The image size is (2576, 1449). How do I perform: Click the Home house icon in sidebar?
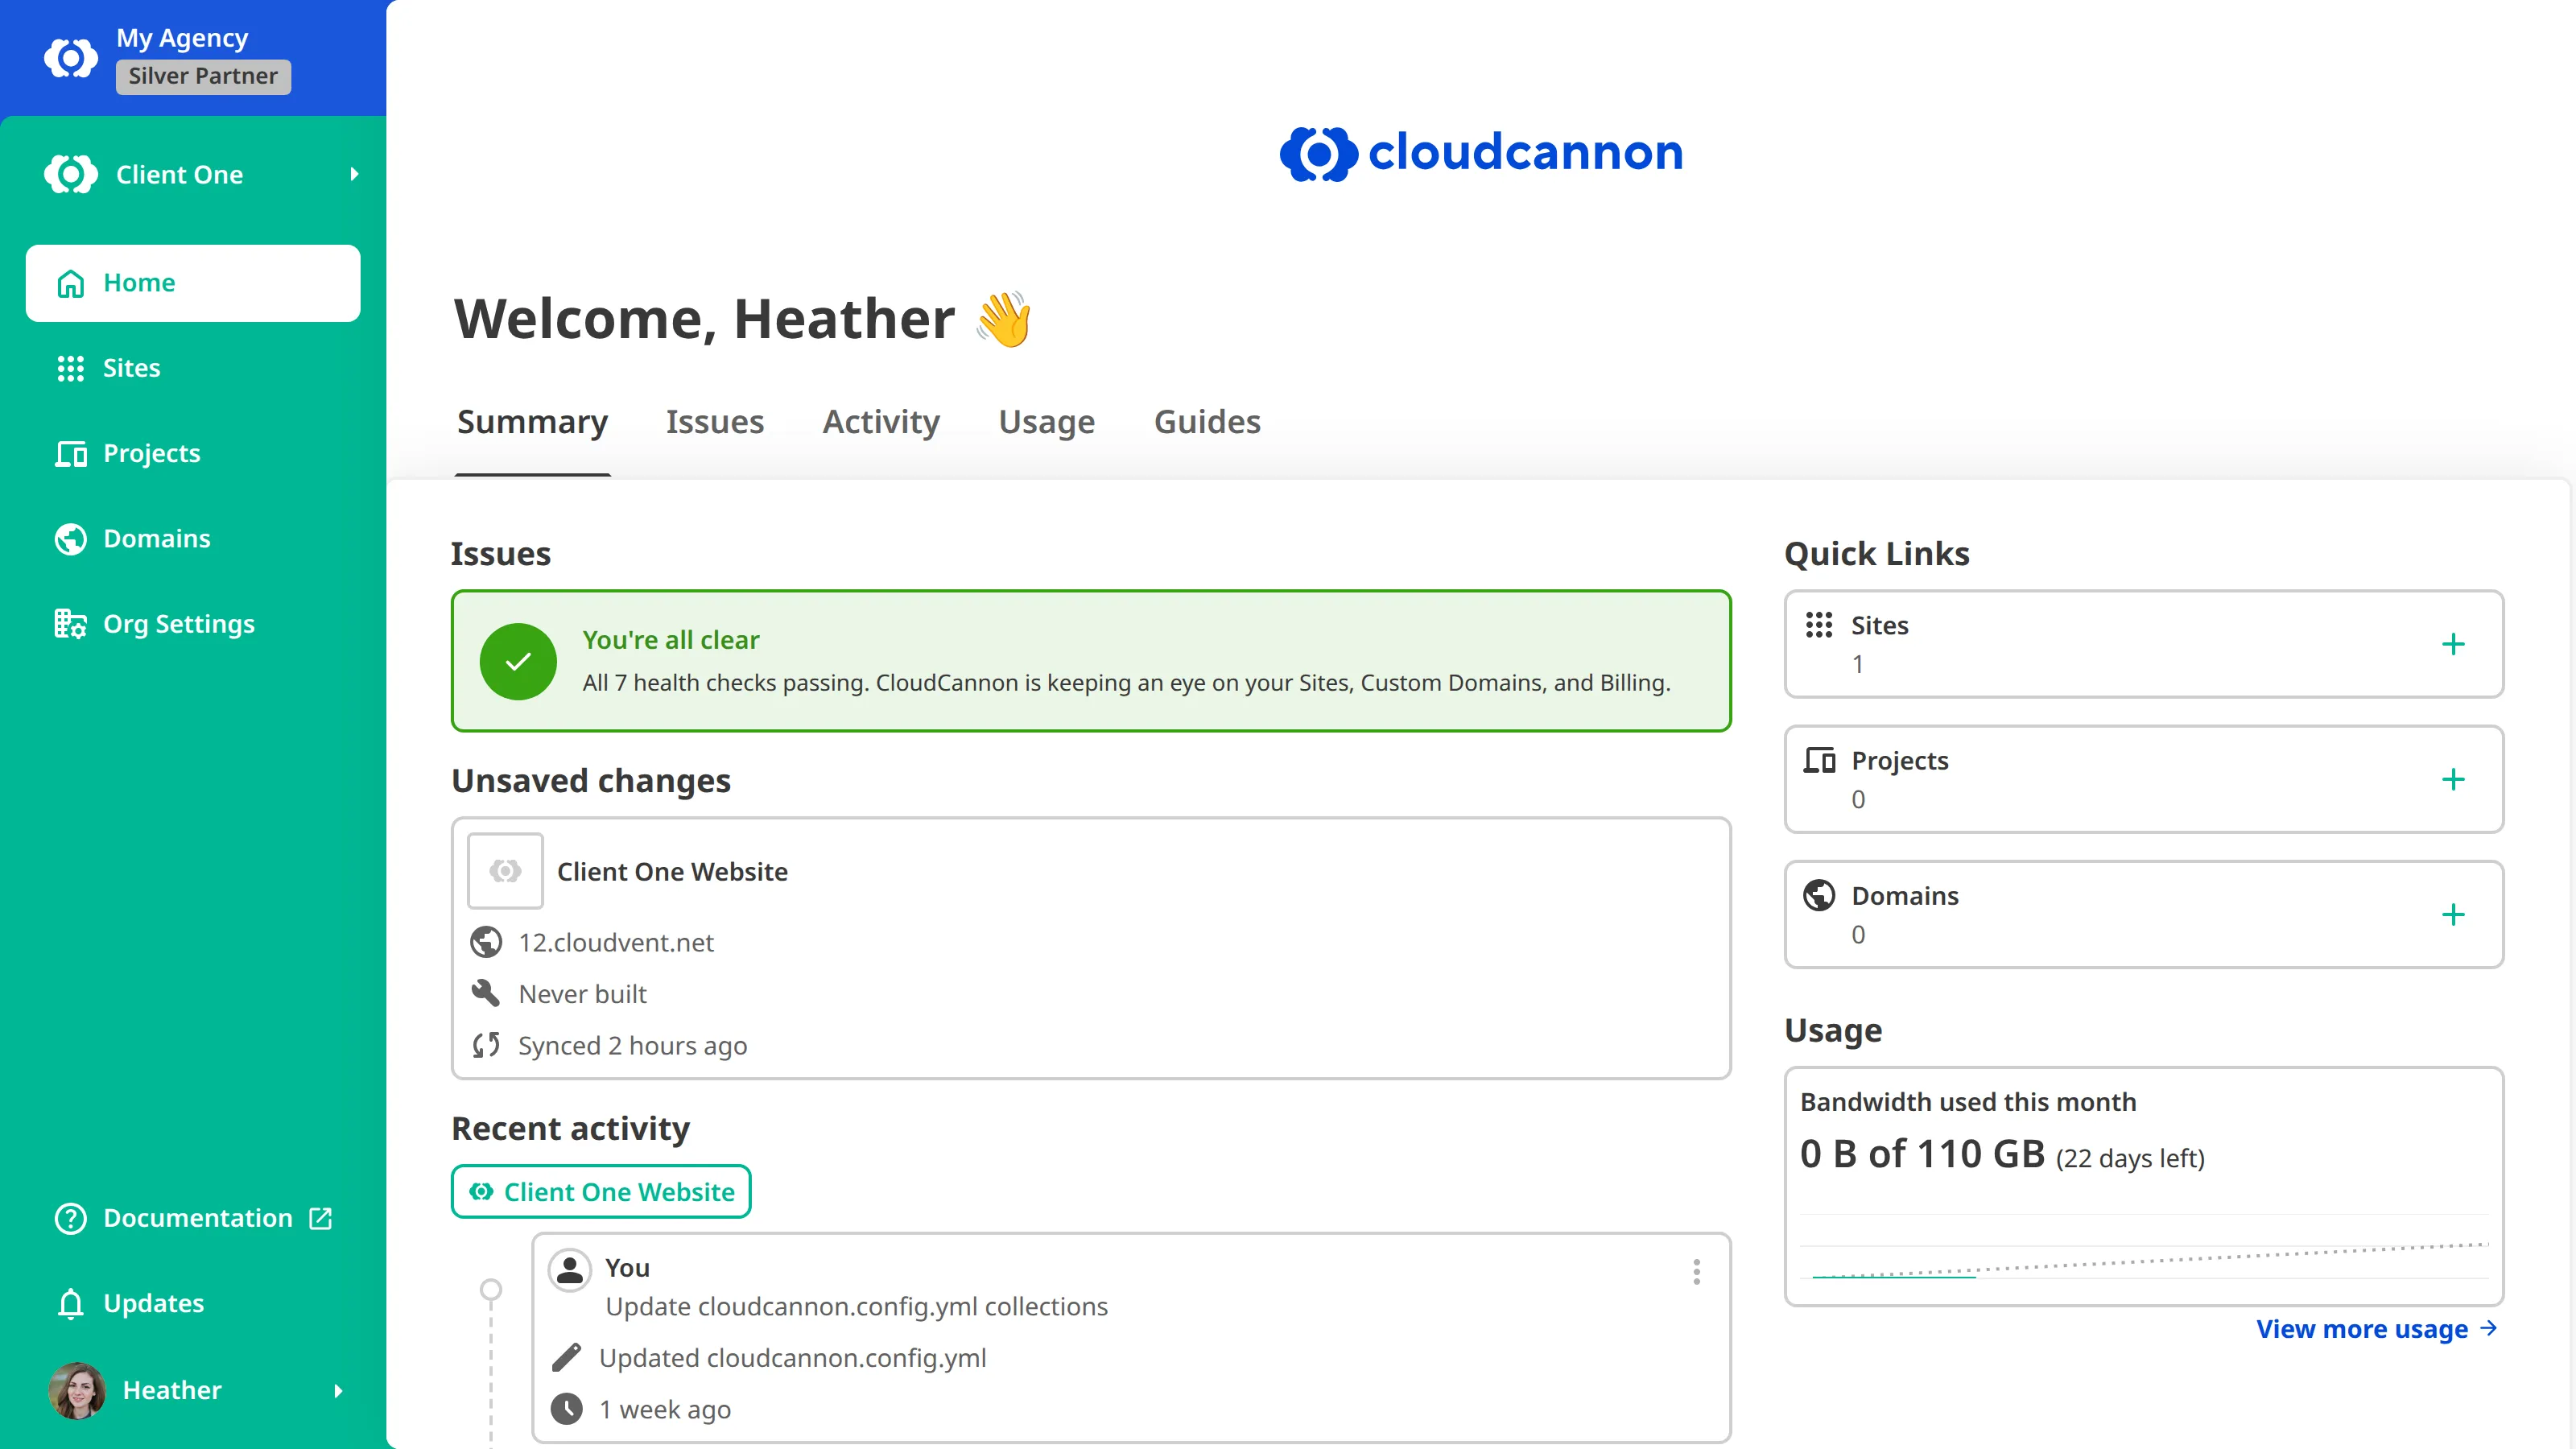[70, 283]
